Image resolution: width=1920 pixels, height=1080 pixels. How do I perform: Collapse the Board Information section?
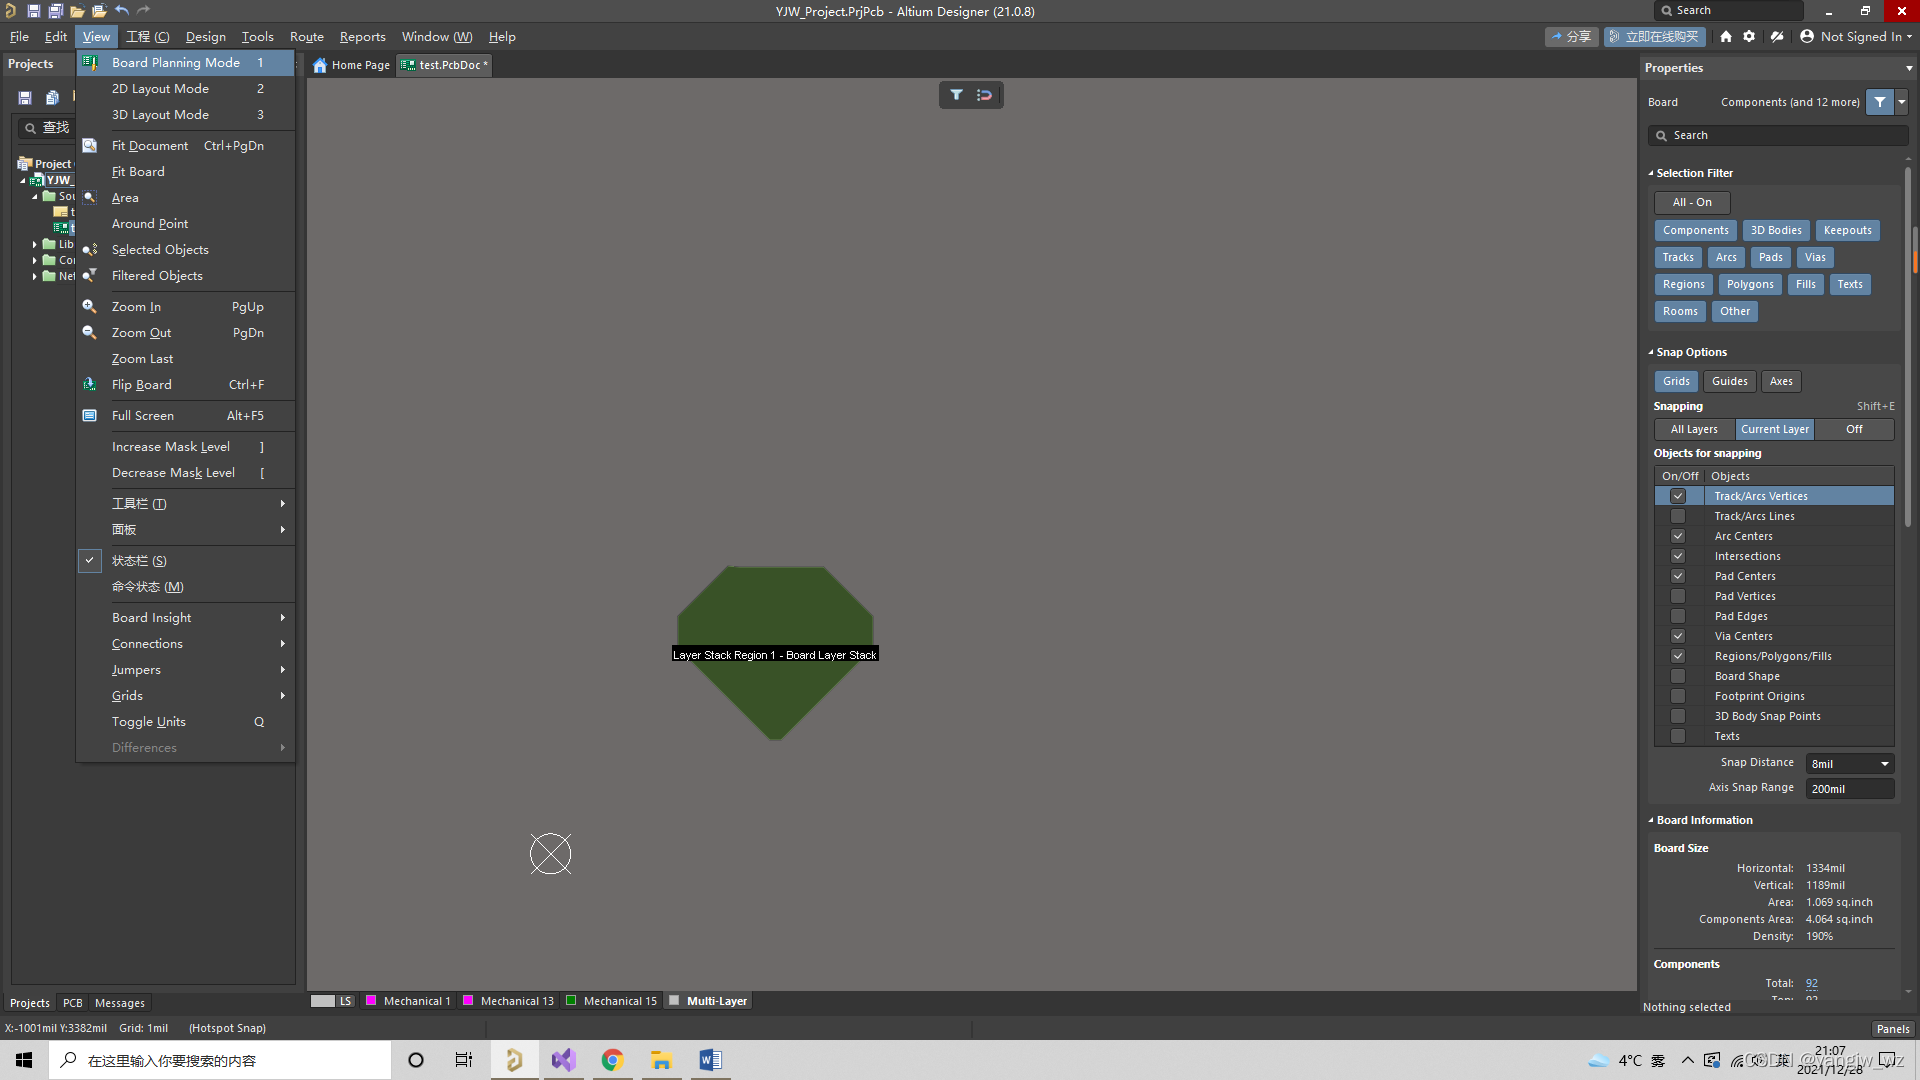point(1651,821)
